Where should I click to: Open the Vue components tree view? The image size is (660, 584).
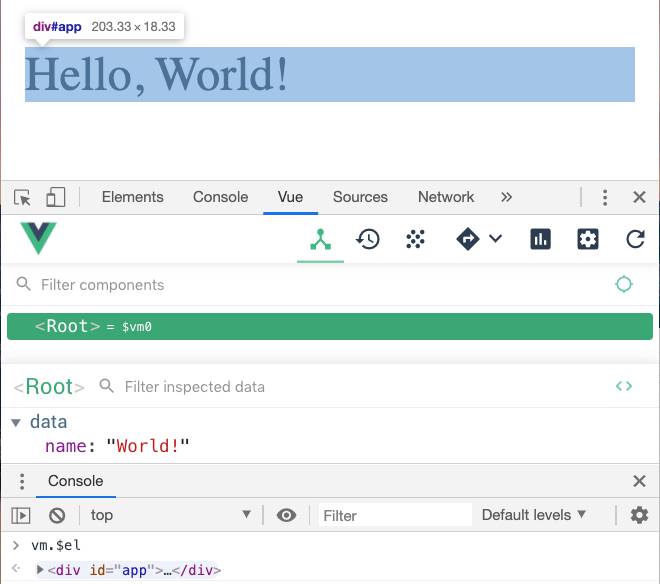coord(320,240)
